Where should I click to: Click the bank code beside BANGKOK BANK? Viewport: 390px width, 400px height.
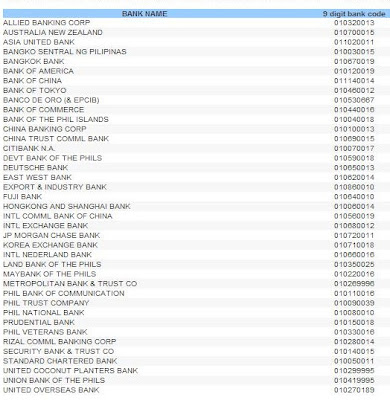coord(354,62)
